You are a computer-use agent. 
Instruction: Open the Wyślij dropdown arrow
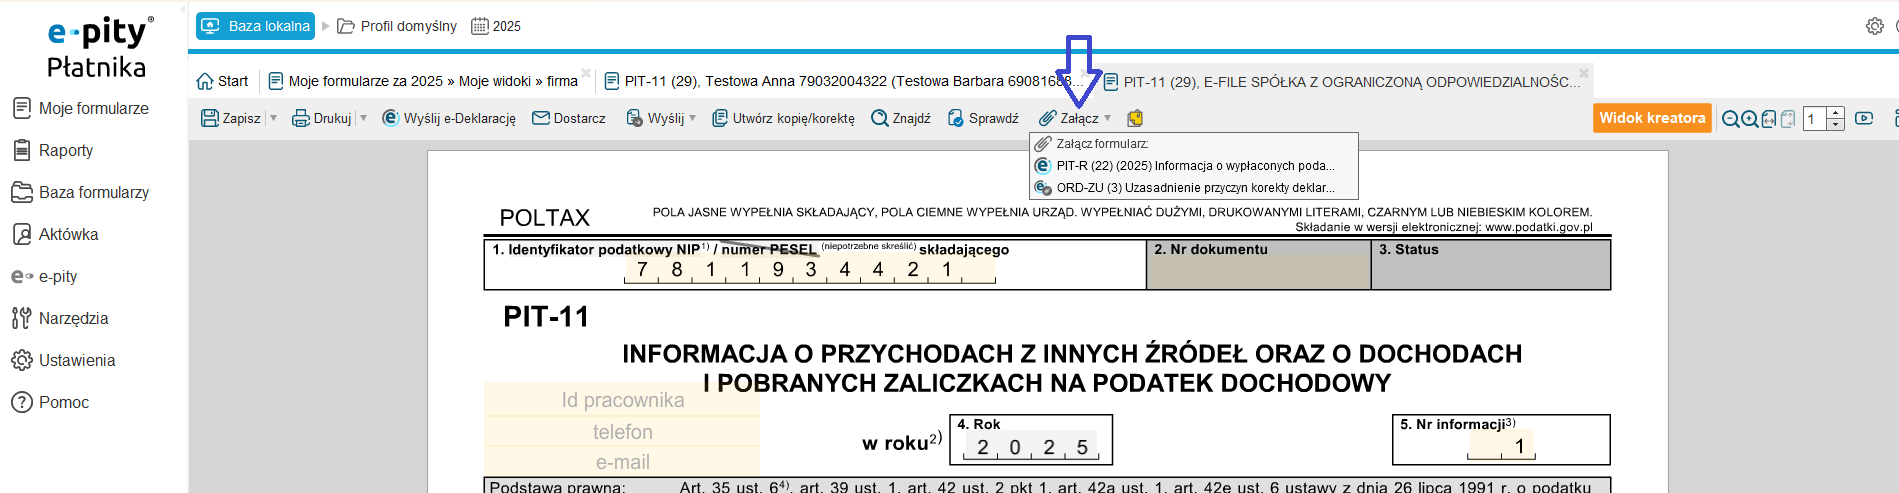(692, 118)
